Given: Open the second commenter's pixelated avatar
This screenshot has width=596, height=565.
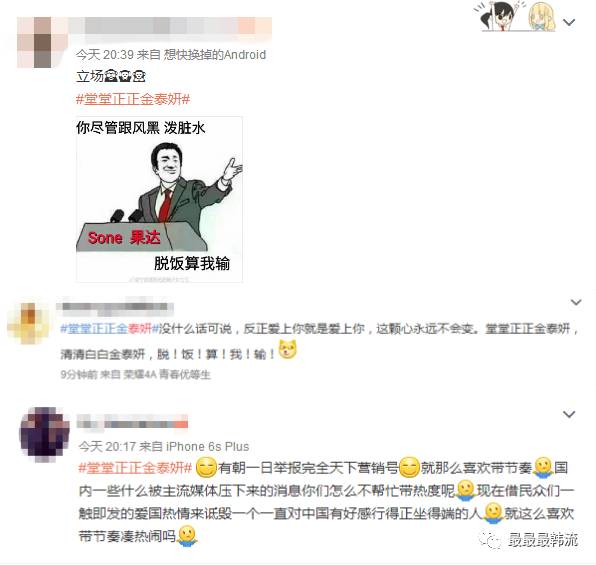Looking at the screenshot, I should 28,323.
